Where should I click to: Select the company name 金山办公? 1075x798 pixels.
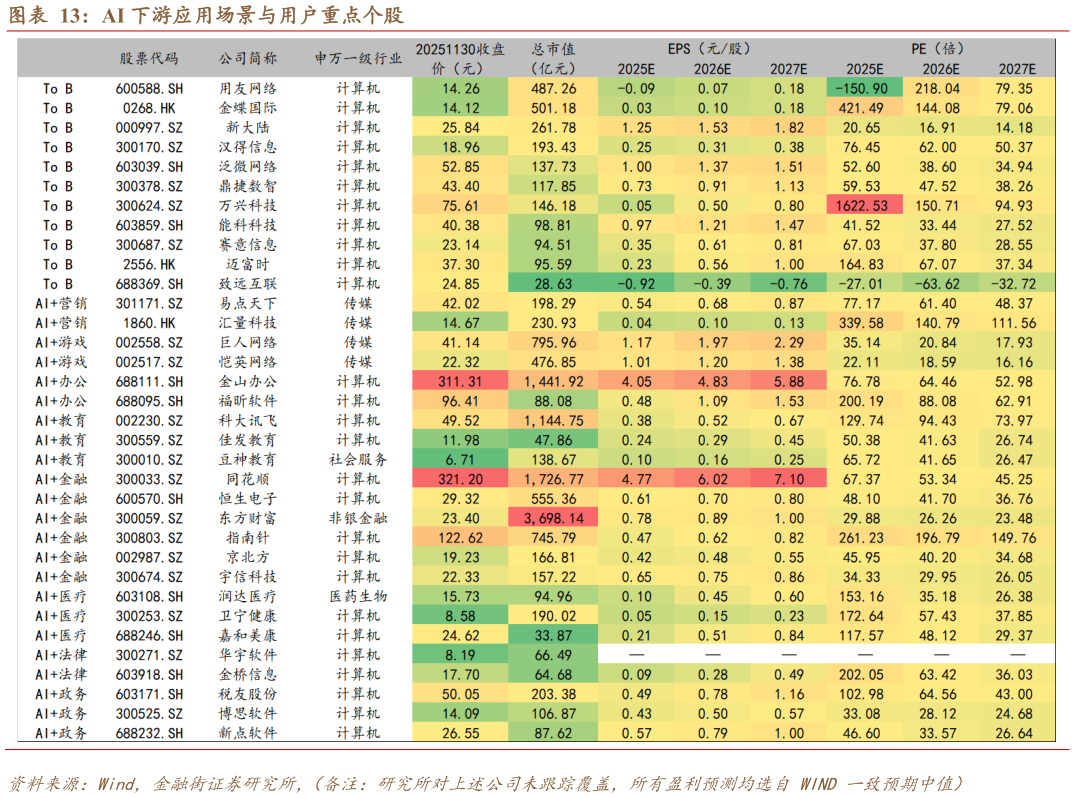[248, 381]
